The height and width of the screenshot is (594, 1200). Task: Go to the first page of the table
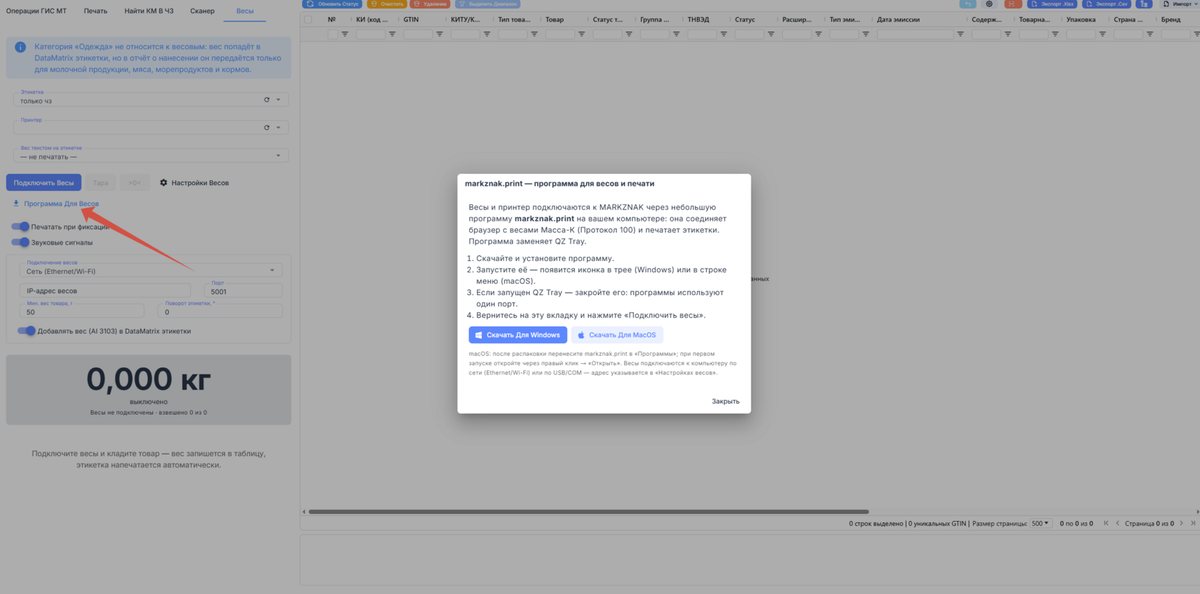[1106, 523]
